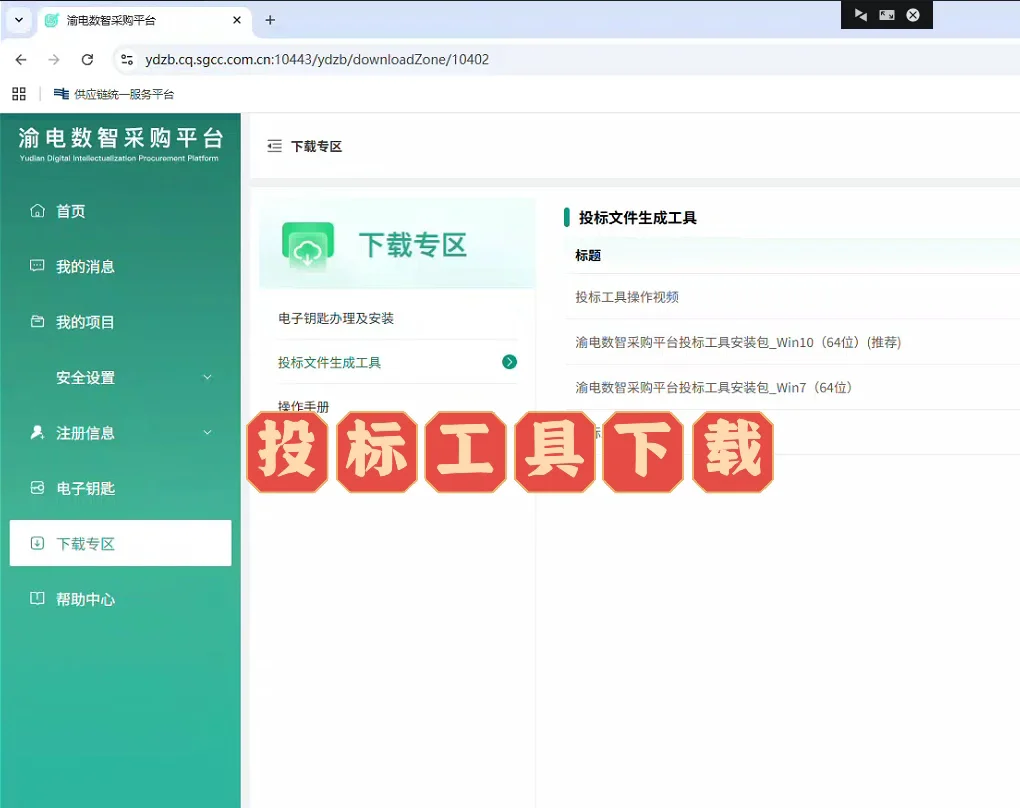Click the browser back arrow
The image size is (1020, 808).
[x=20, y=59]
